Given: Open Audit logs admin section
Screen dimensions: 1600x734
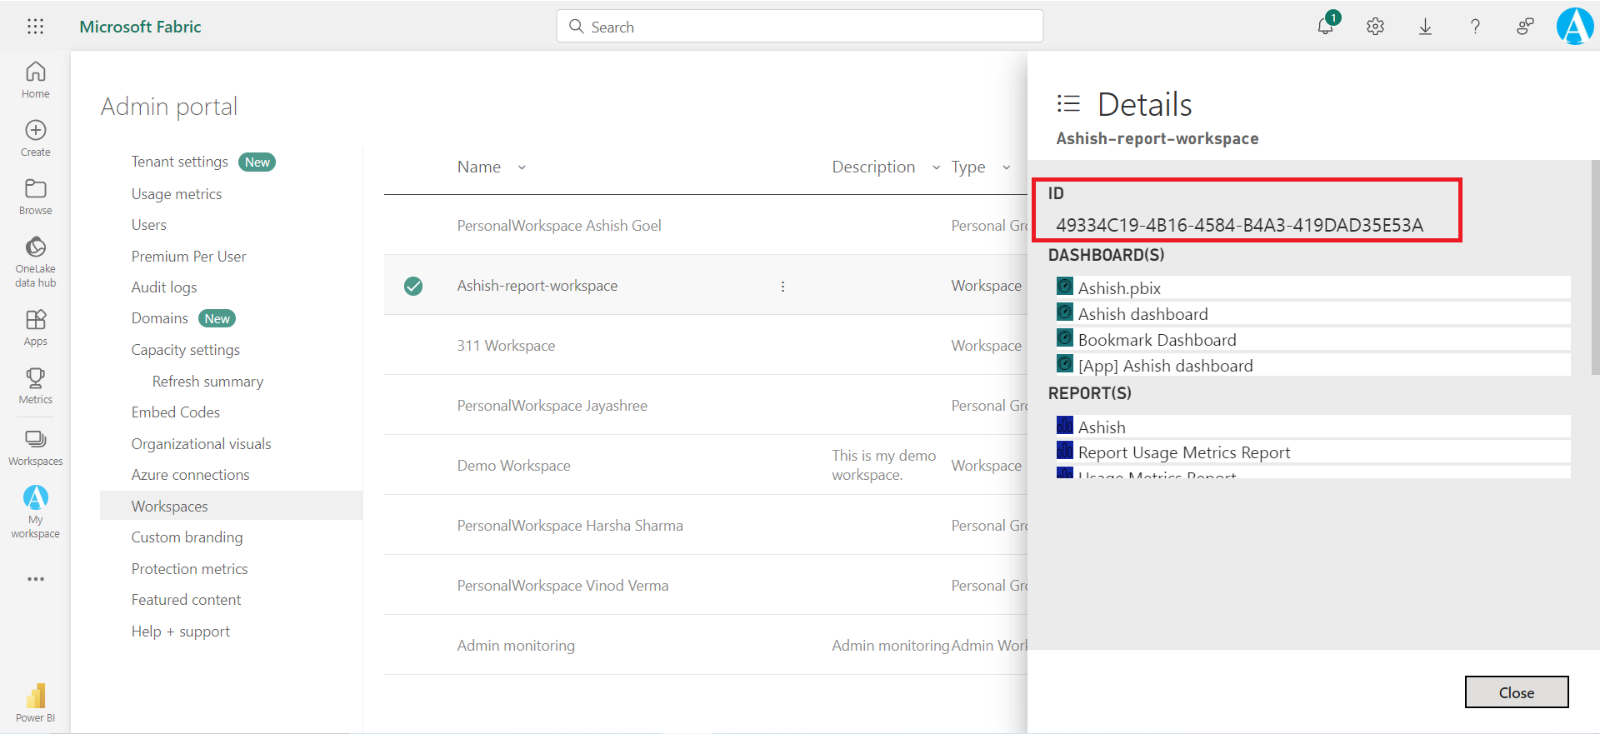Looking at the screenshot, I should coord(164,287).
